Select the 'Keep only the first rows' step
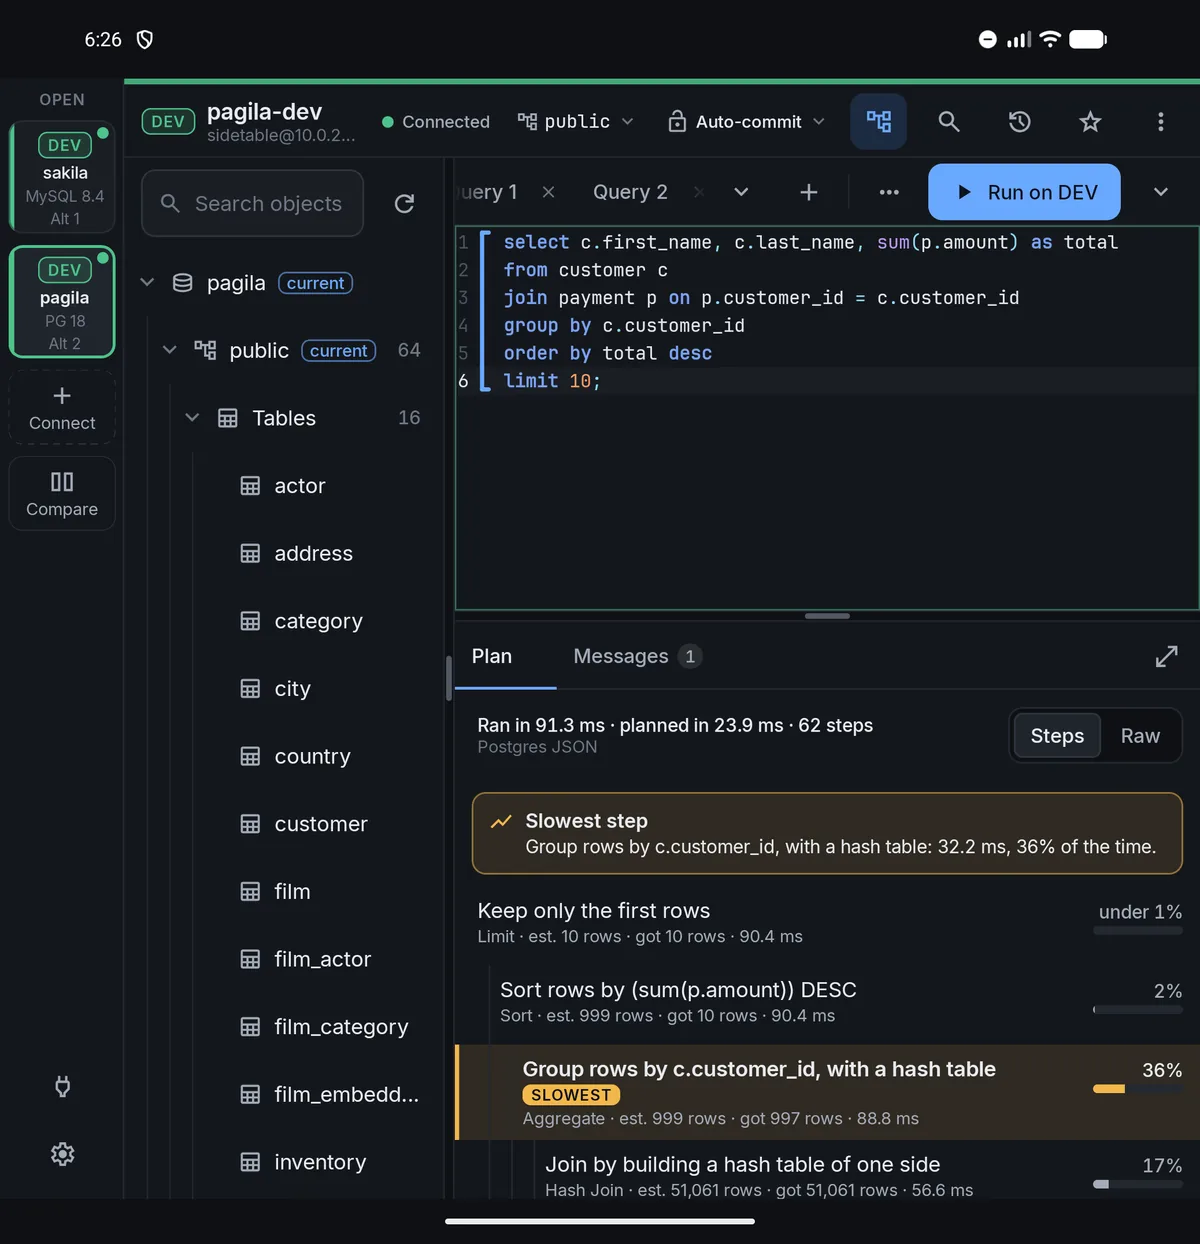 pyautogui.click(x=827, y=922)
